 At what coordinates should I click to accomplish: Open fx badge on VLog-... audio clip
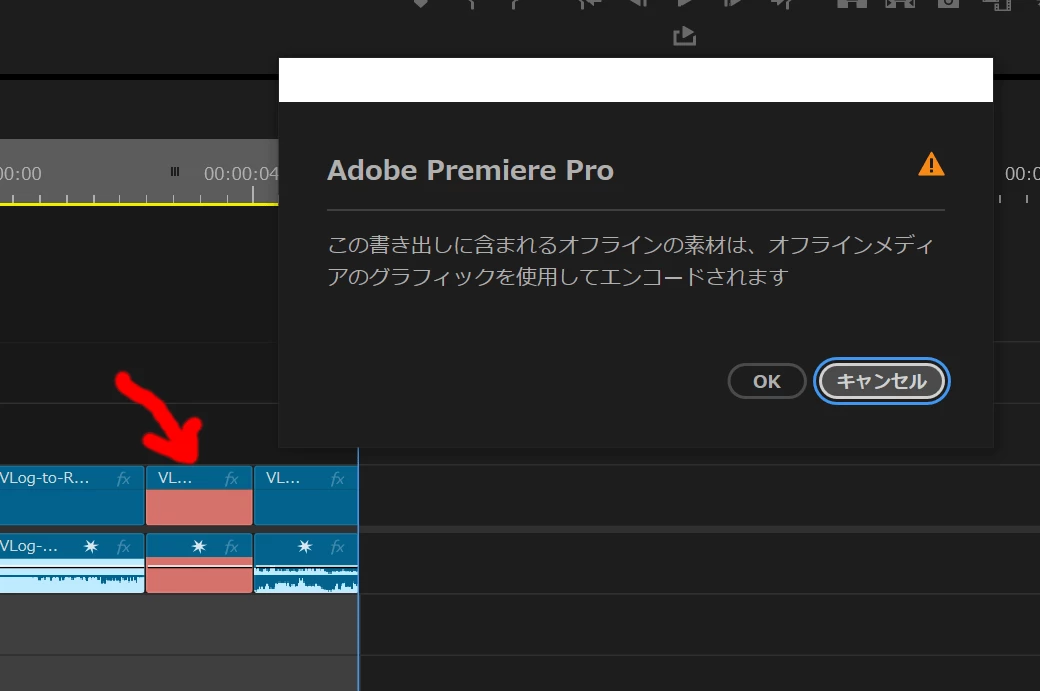pos(123,546)
